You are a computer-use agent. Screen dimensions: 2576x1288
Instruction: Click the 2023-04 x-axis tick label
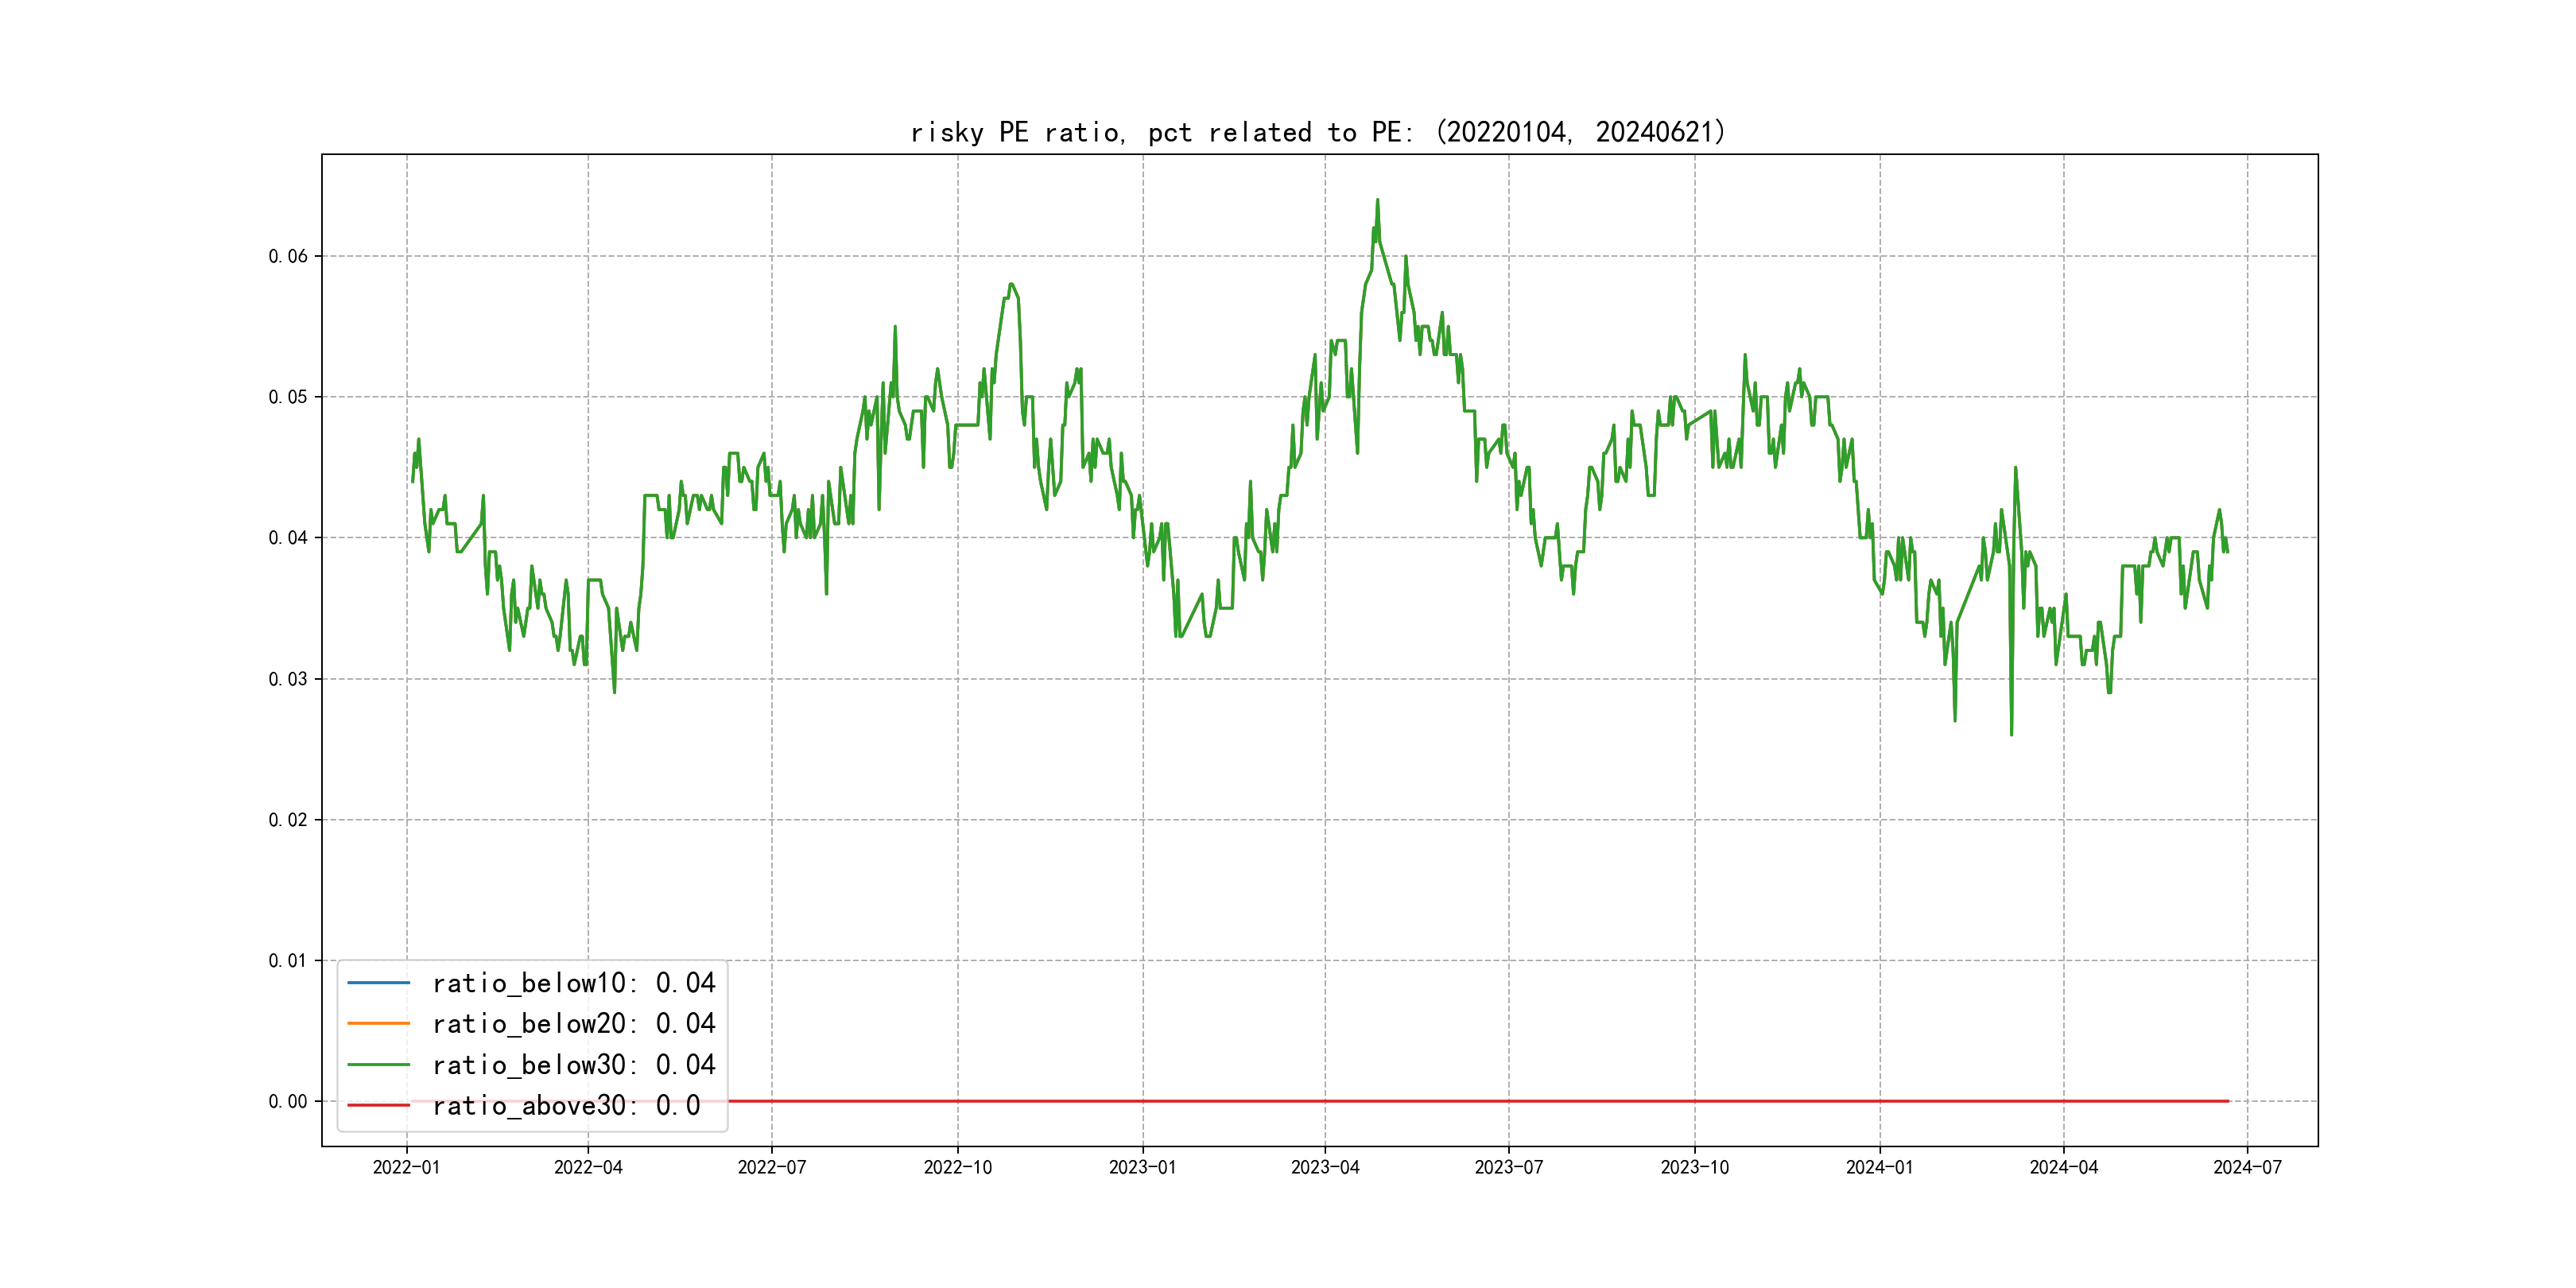click(1325, 1167)
